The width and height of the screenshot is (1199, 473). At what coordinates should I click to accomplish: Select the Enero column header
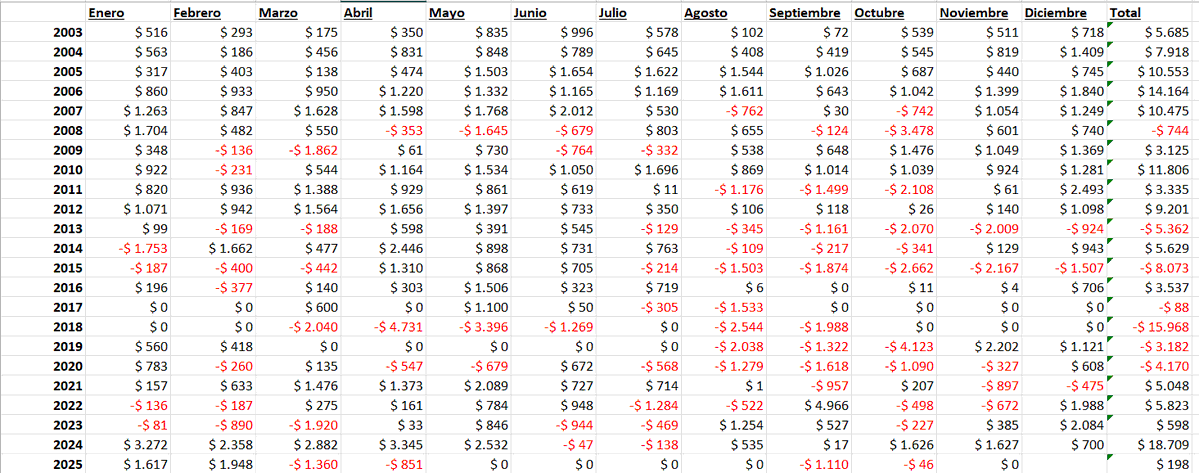tap(128, 13)
